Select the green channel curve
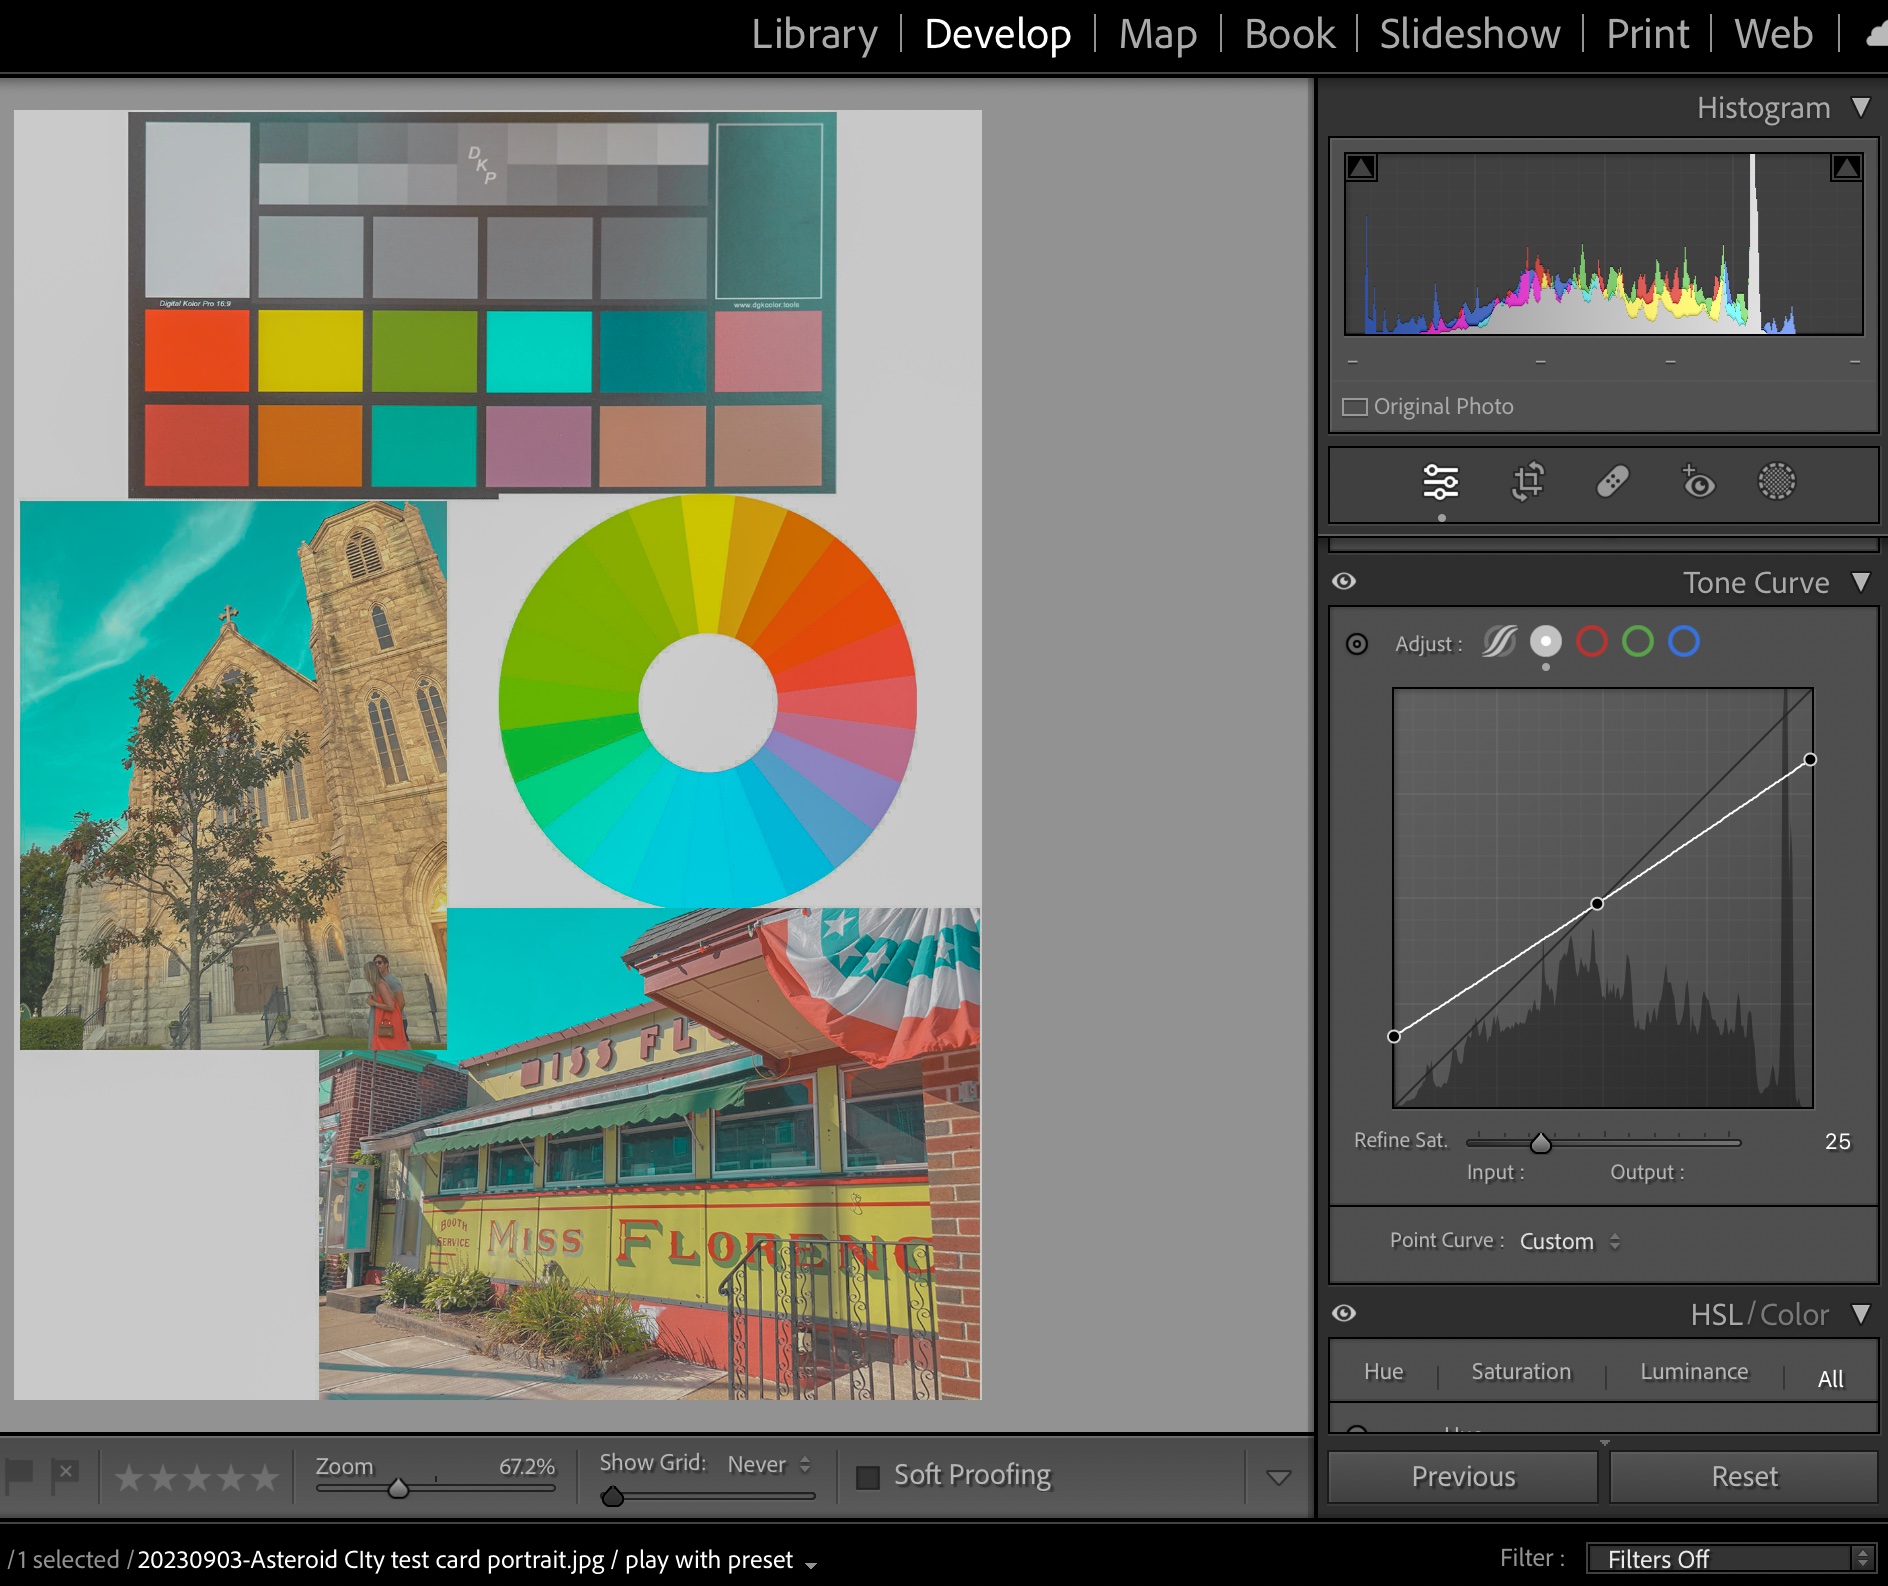Image resolution: width=1888 pixels, height=1586 pixels. pos(1638,642)
